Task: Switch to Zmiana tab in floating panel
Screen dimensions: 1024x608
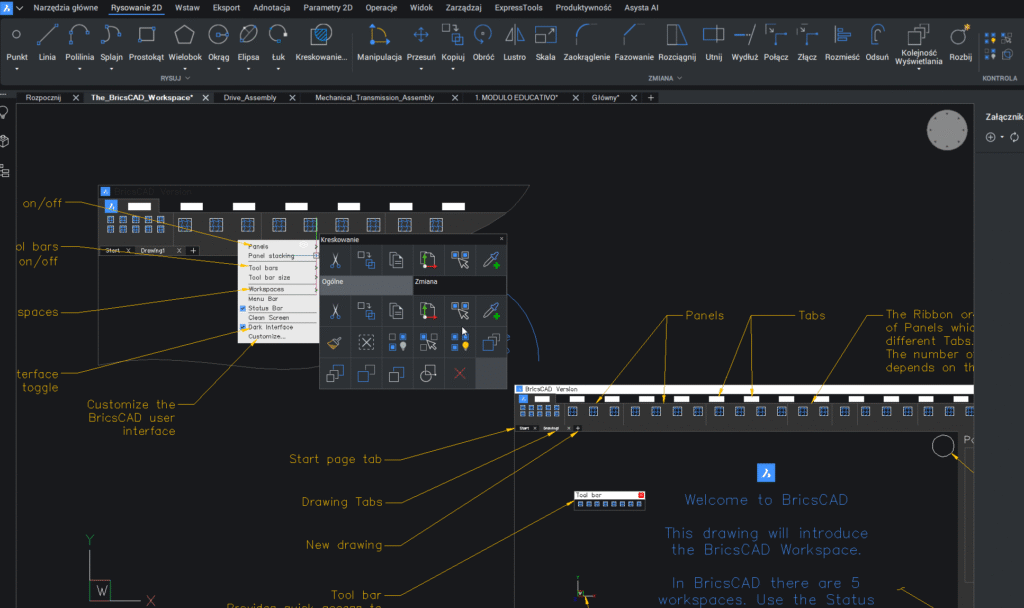Action: pyautogui.click(x=427, y=284)
